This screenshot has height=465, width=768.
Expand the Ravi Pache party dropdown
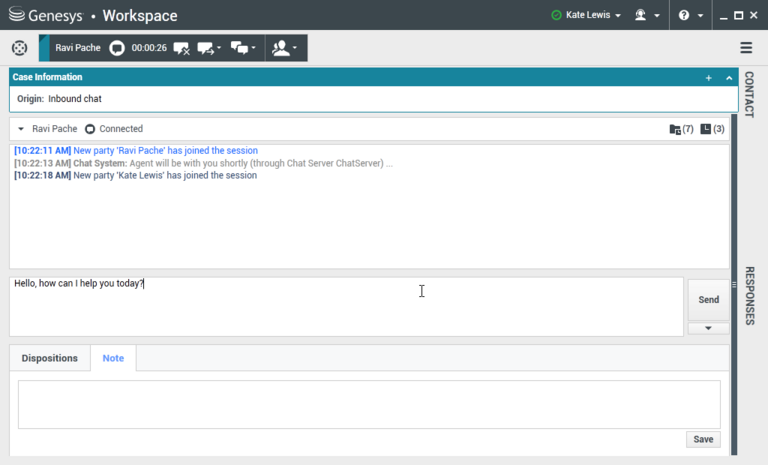(x=21, y=129)
